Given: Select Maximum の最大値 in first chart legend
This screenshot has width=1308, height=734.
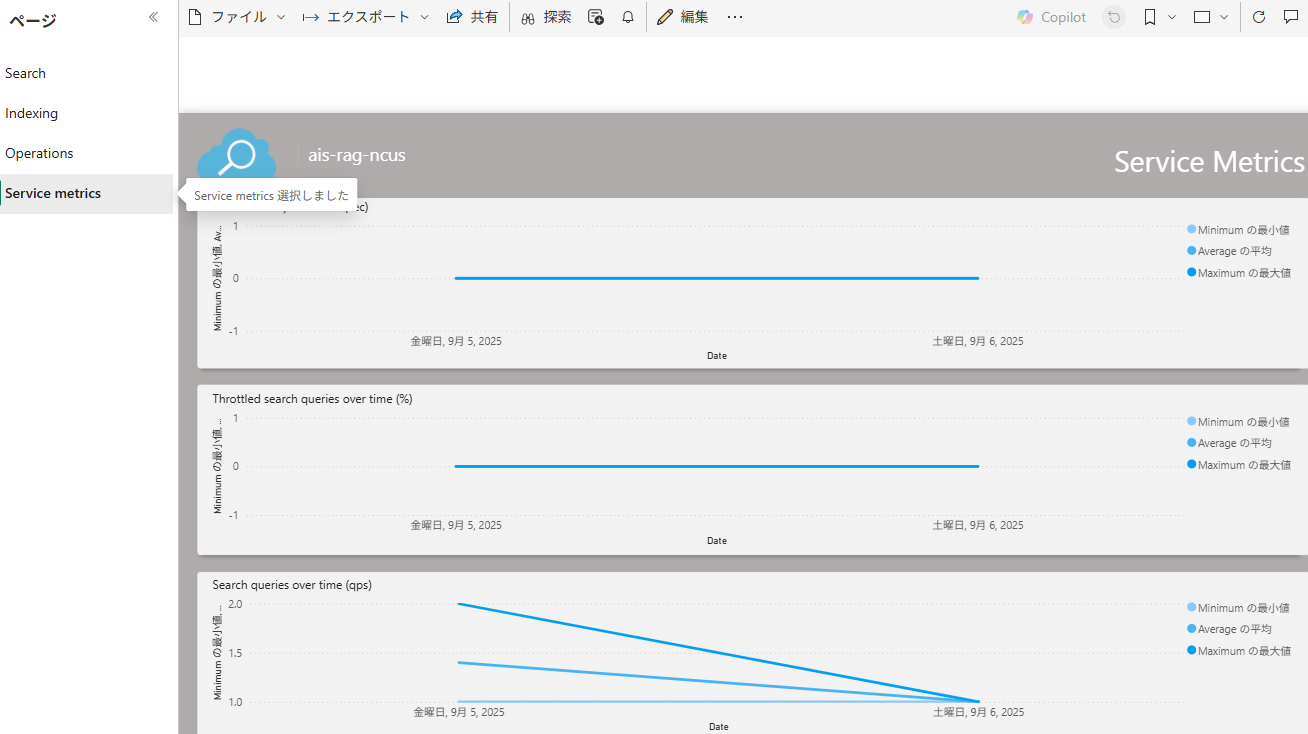Looking at the screenshot, I should coord(1238,273).
